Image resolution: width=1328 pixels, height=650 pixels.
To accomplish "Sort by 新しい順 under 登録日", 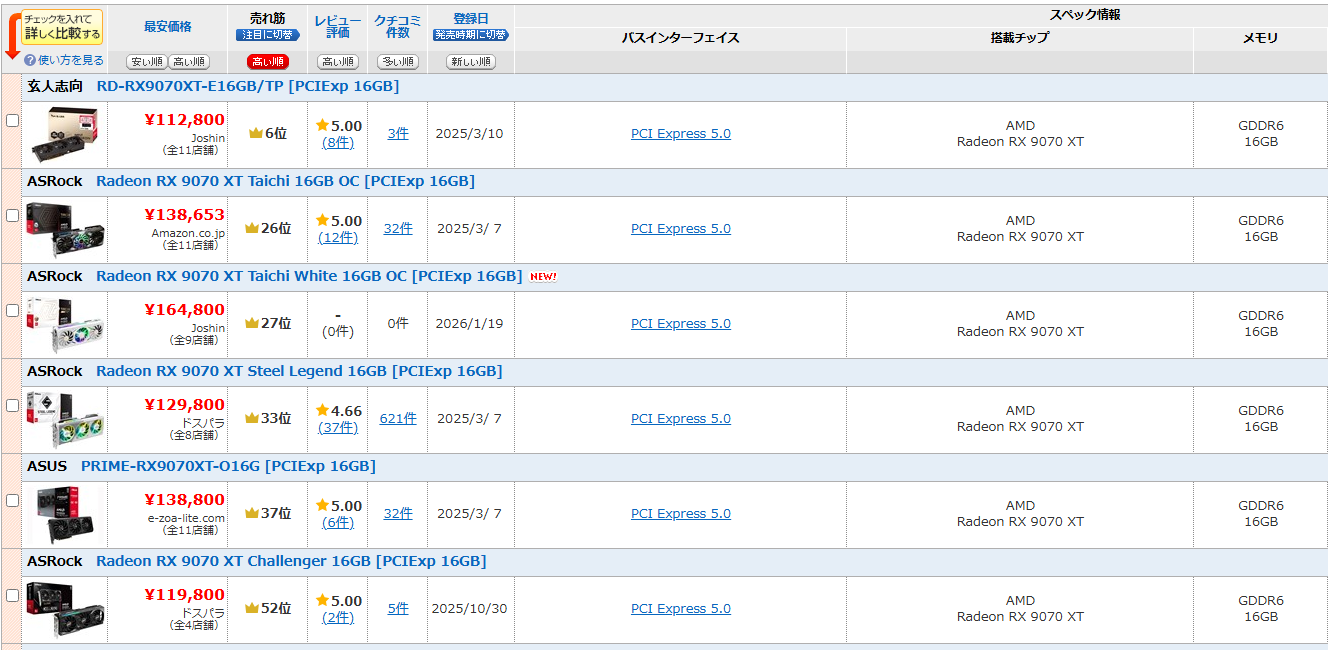I will point(470,62).
